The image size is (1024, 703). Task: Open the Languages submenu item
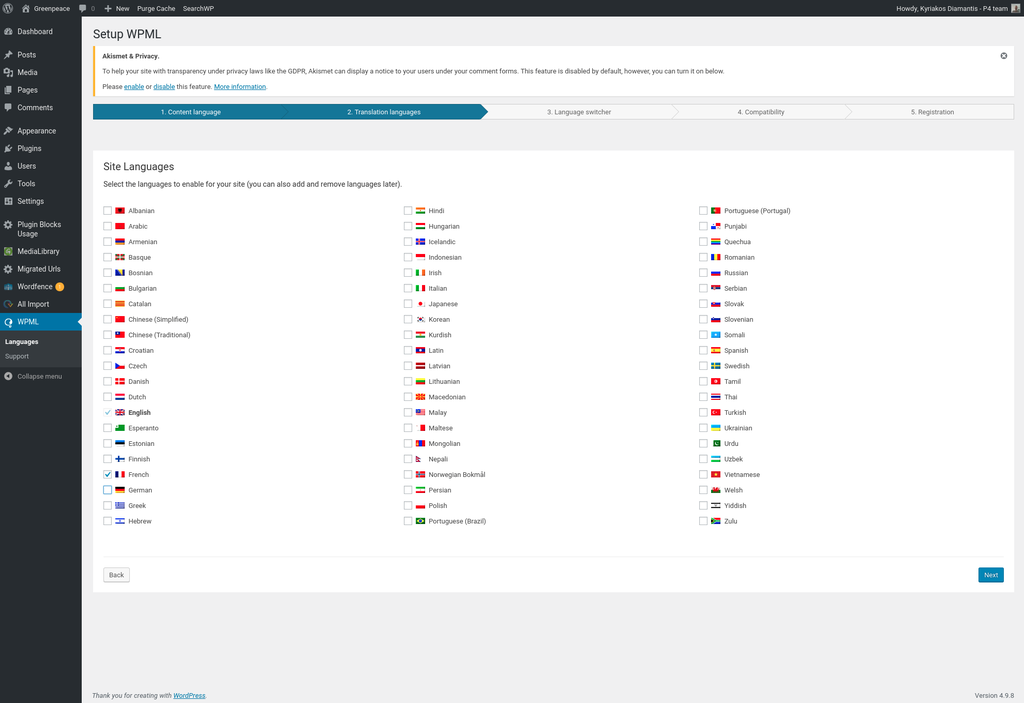tap(22, 342)
